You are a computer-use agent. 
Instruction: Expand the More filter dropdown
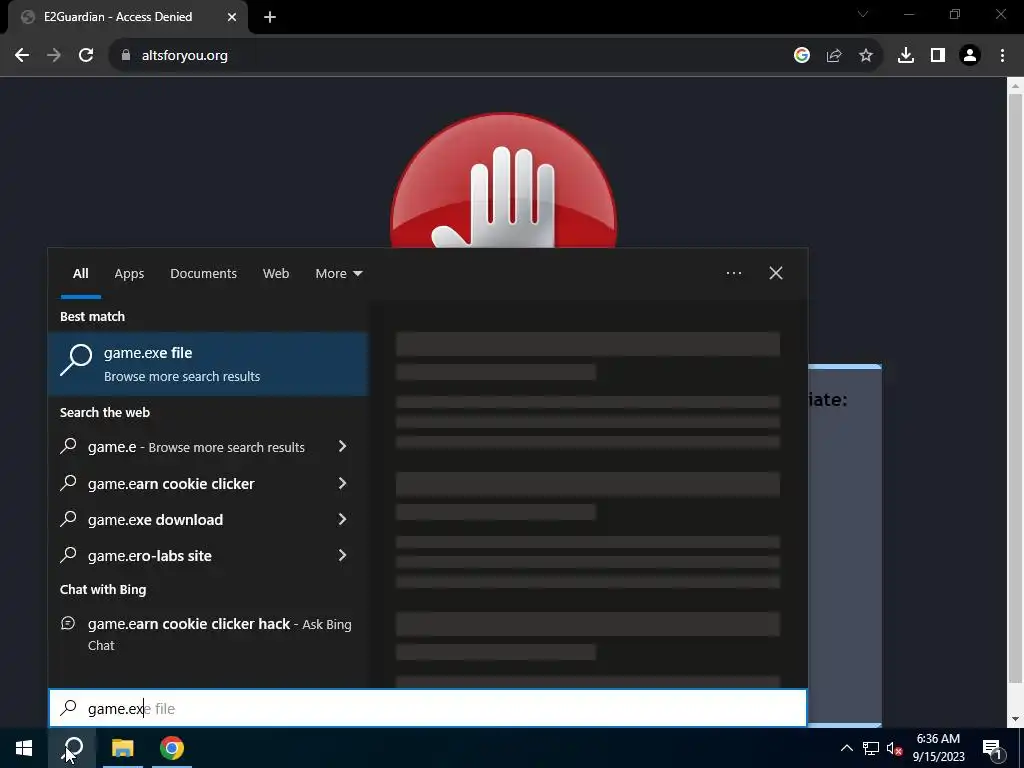(338, 274)
